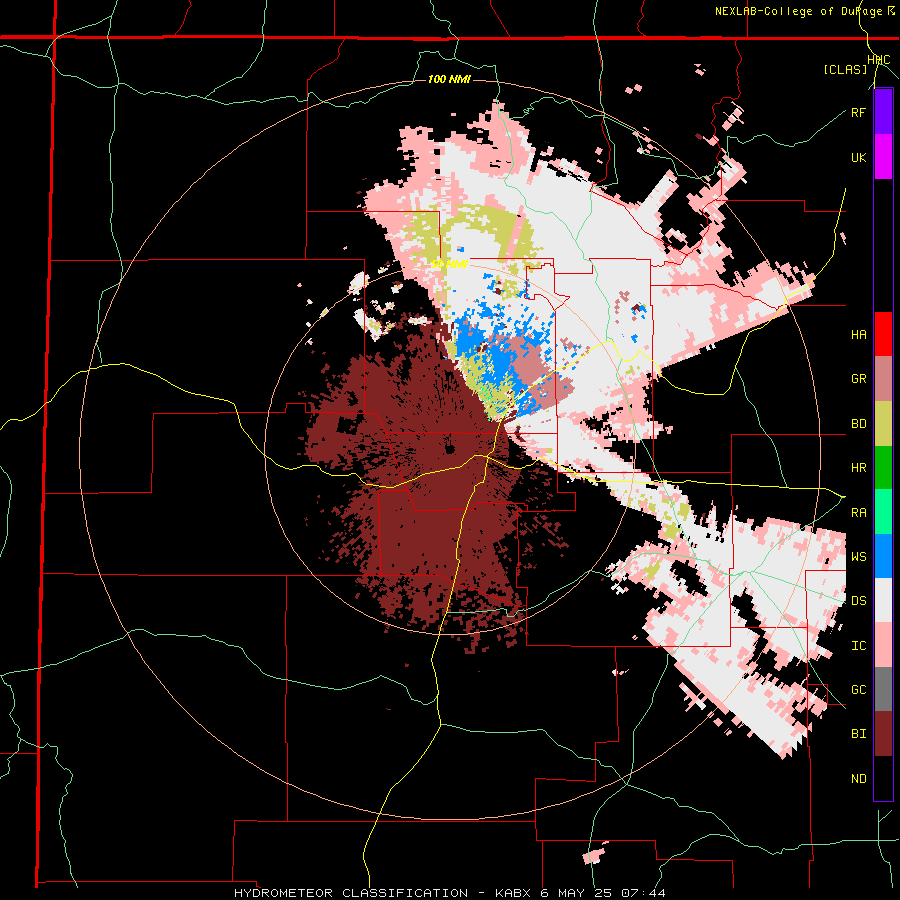
Task: Click the 'HHC' product label
Action: click(x=878, y=60)
